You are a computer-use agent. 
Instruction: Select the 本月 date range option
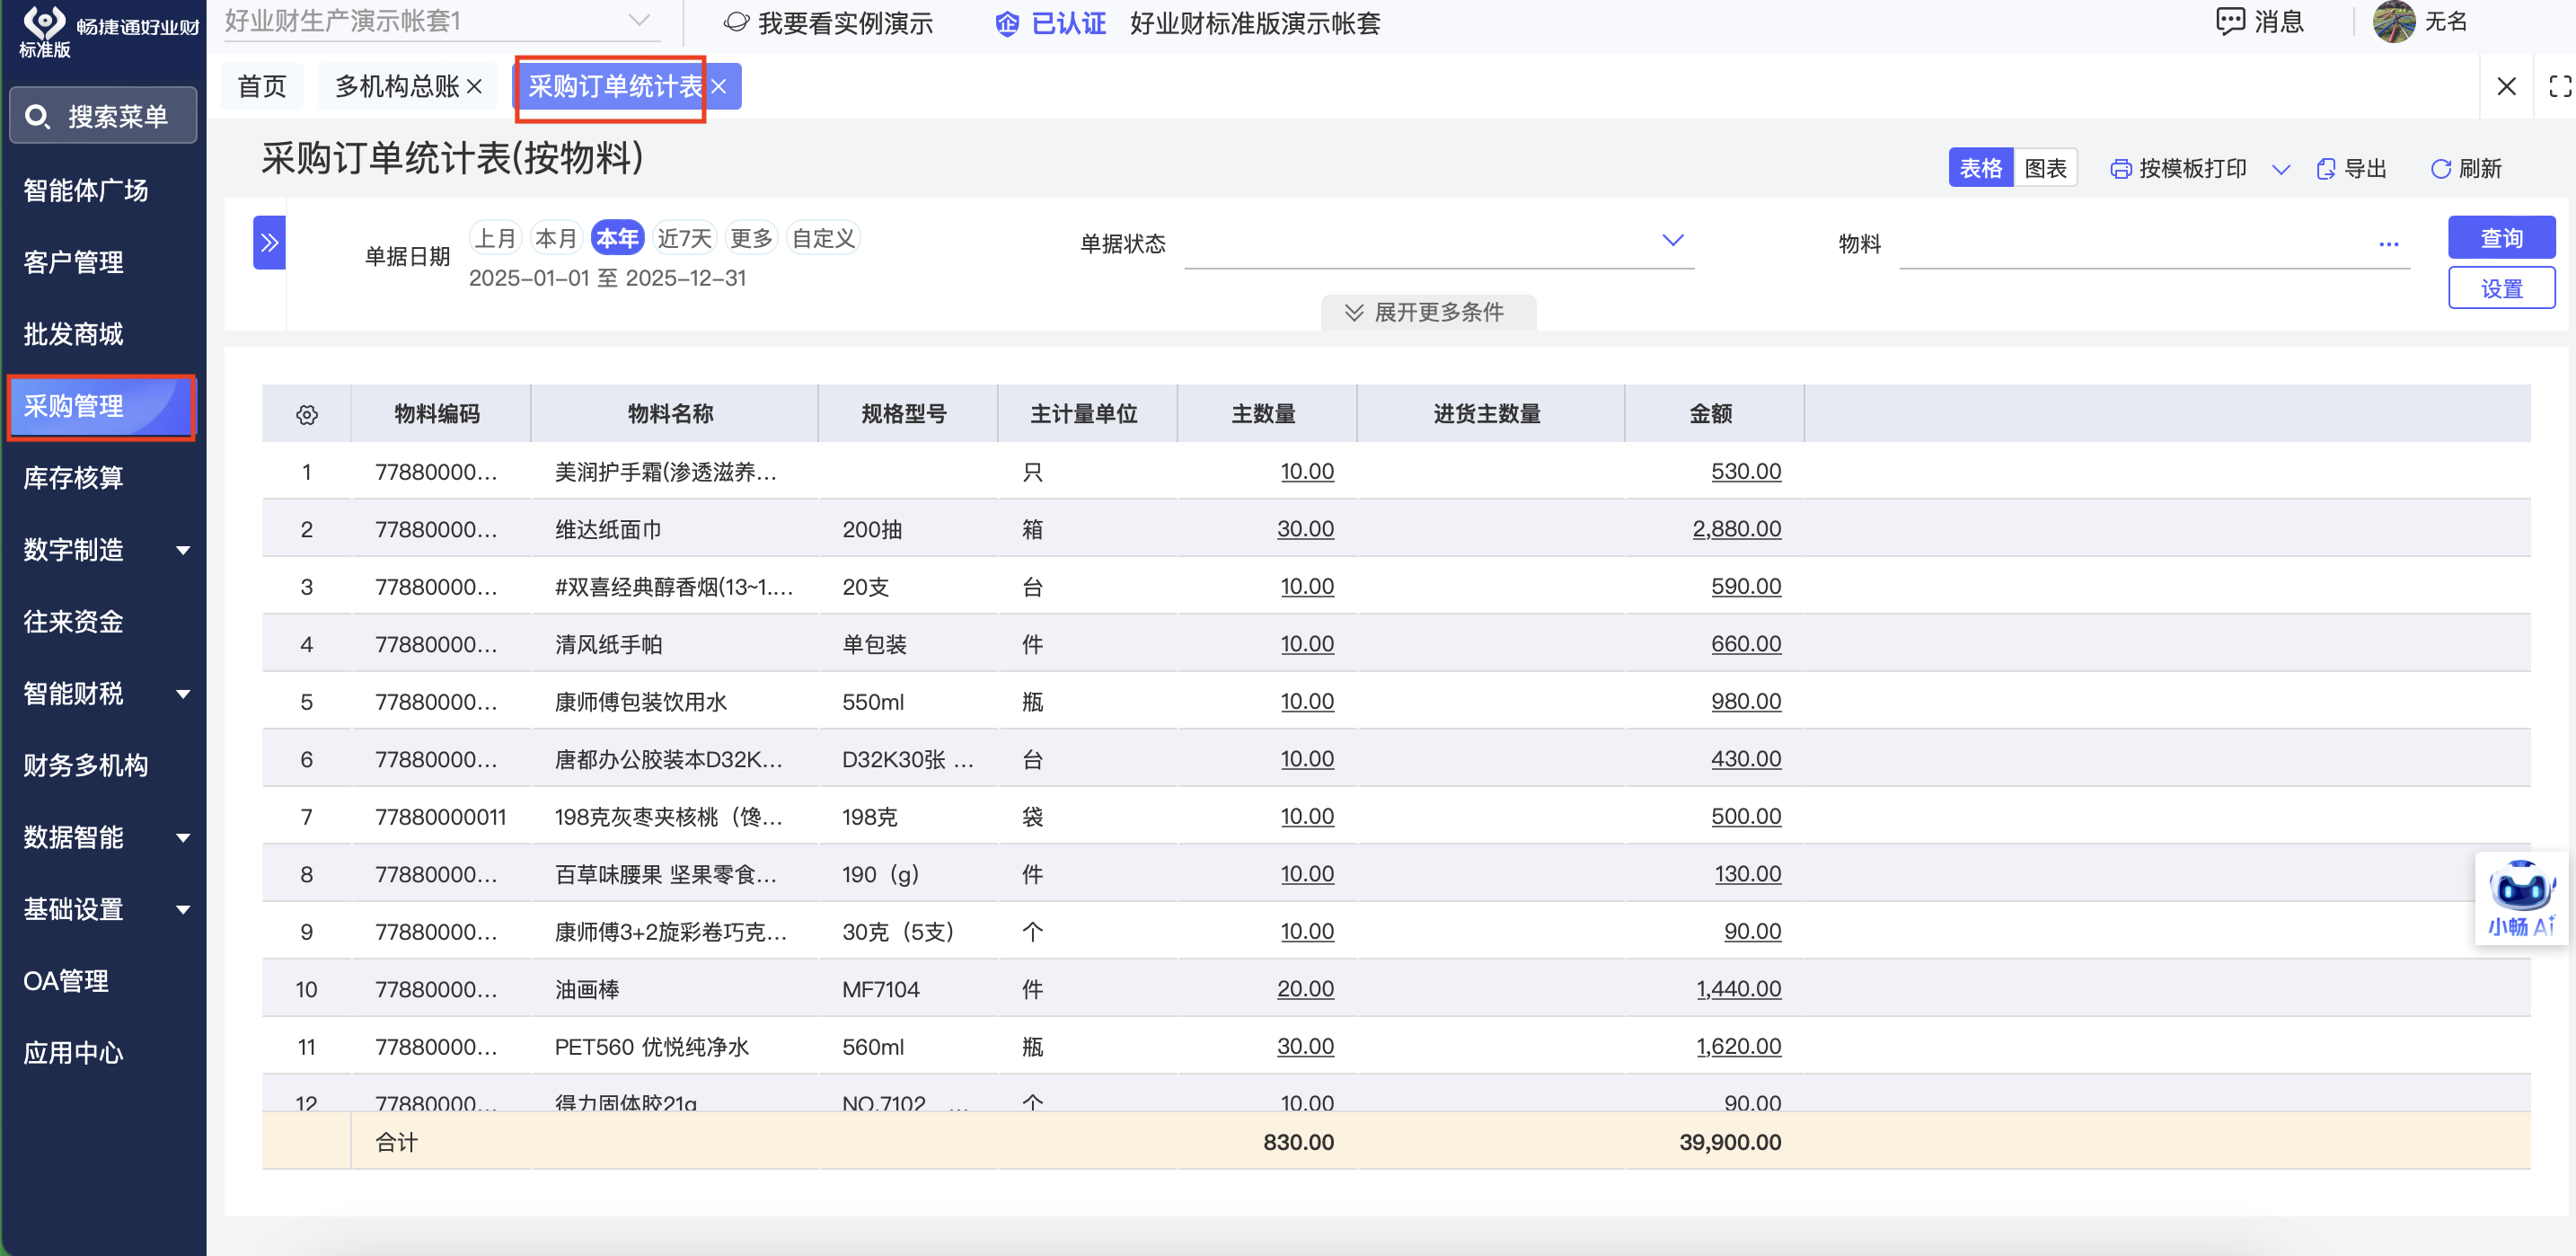click(x=555, y=238)
